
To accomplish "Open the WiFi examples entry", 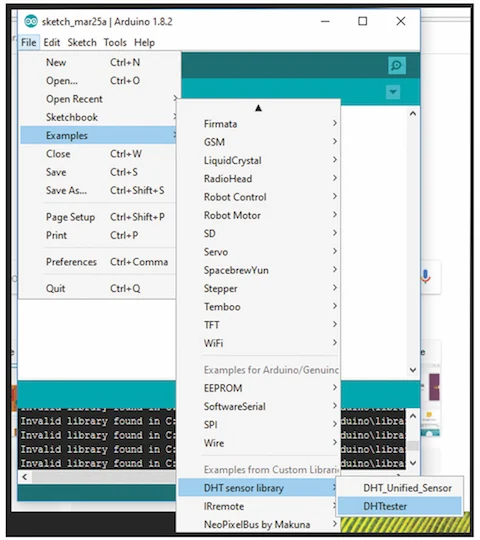I will (x=259, y=343).
